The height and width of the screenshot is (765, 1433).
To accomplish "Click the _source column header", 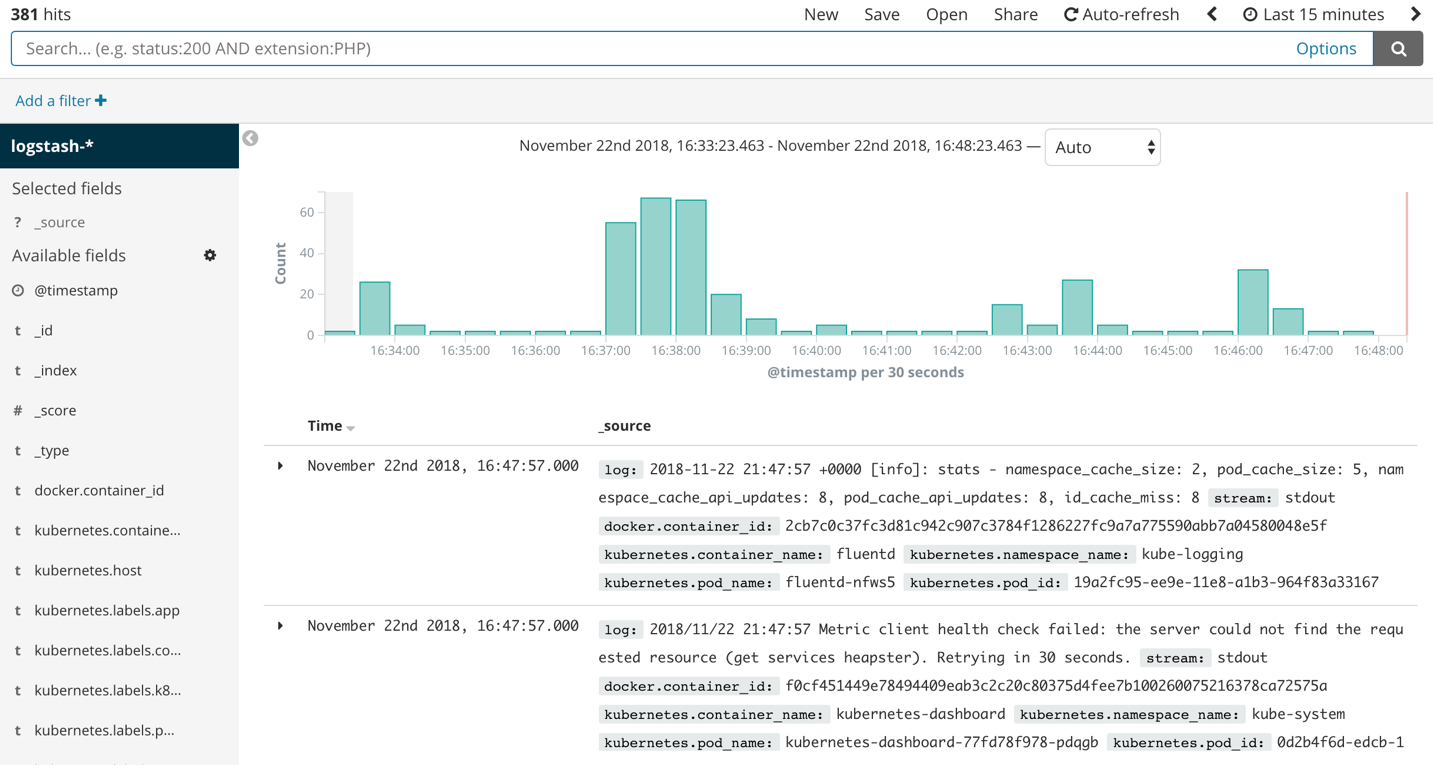I will point(625,426).
